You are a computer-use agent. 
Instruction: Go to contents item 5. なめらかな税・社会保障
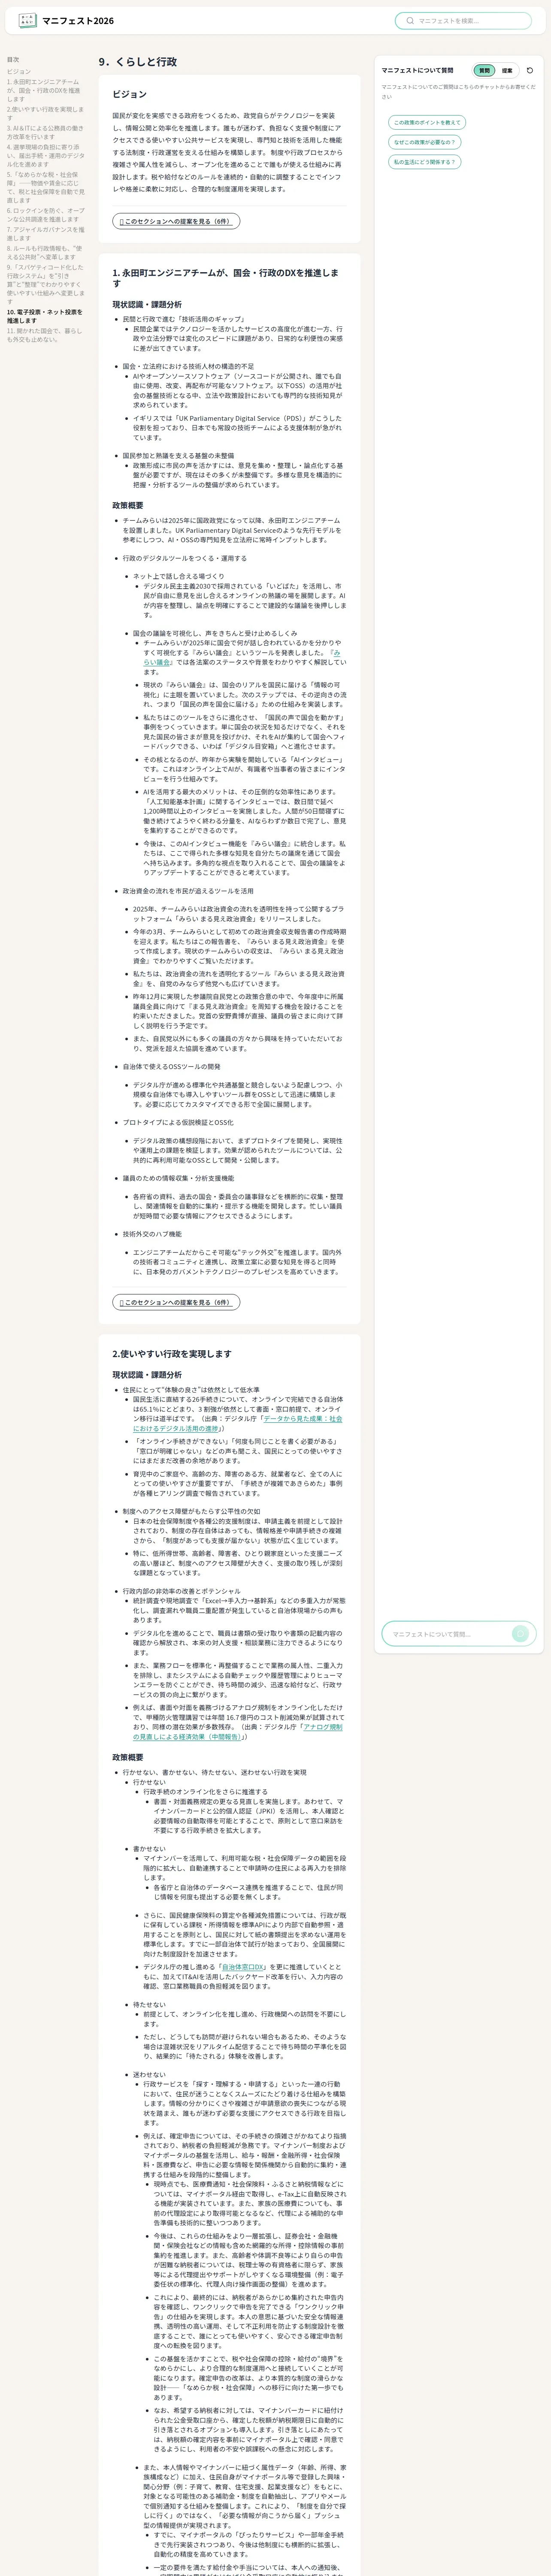pyautogui.click(x=45, y=187)
